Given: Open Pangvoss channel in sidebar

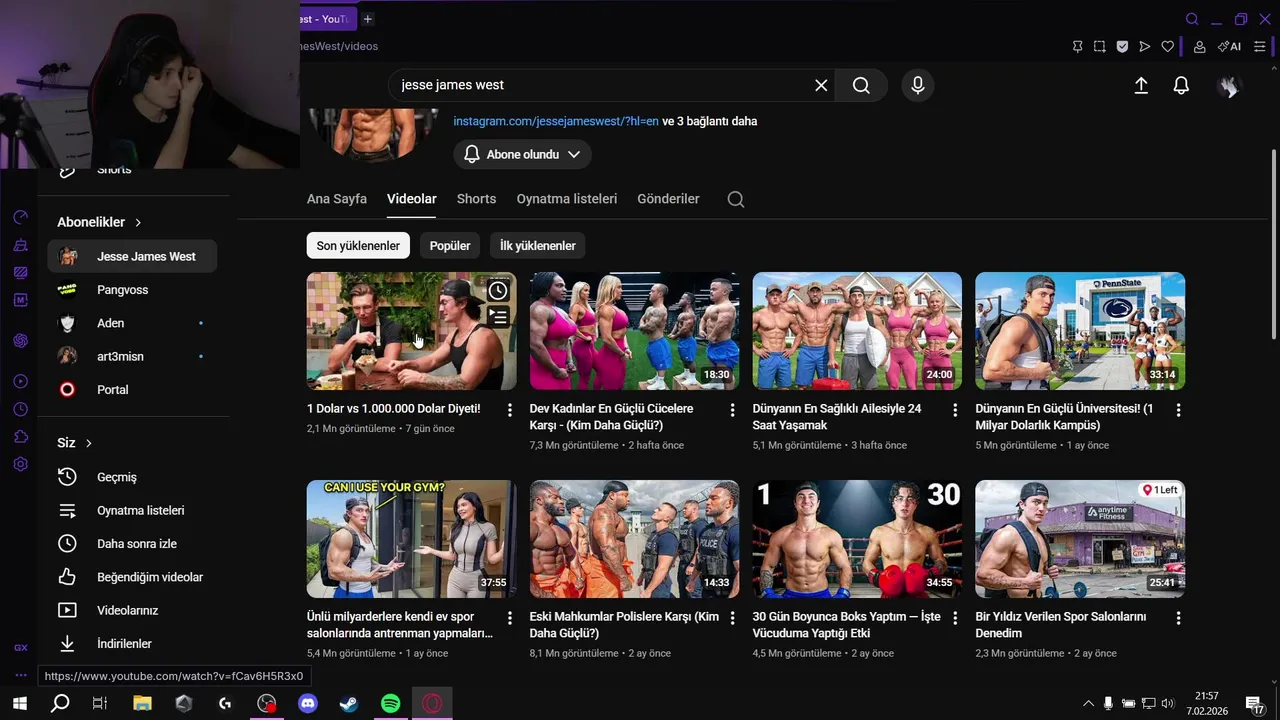Looking at the screenshot, I should pos(132,290).
